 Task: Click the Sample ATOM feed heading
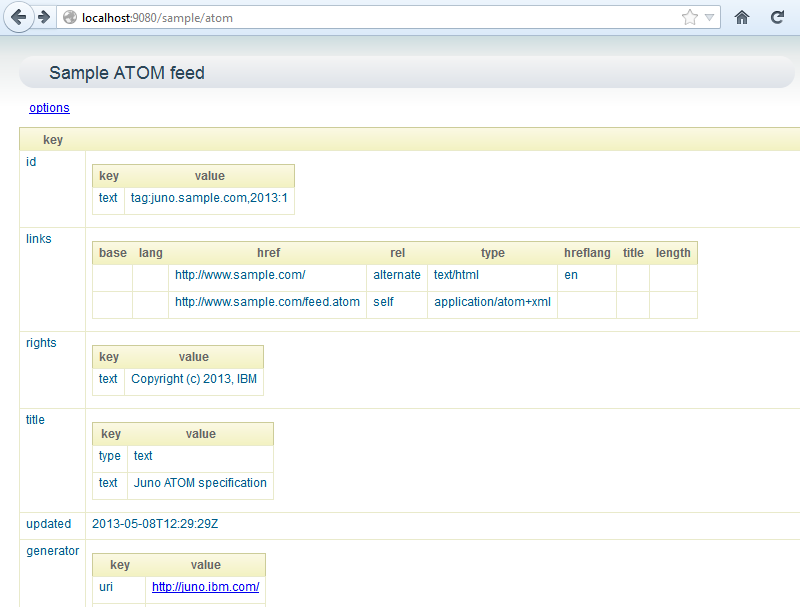coord(127,73)
